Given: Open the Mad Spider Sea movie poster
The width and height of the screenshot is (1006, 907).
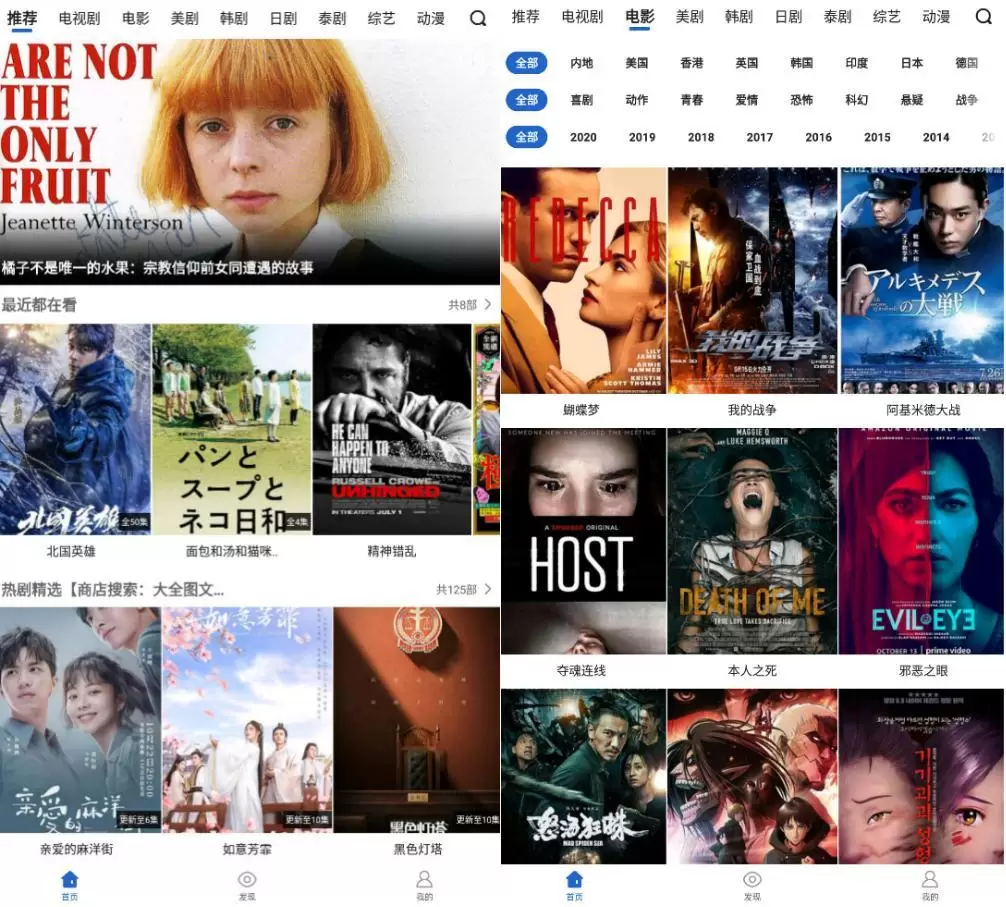Looking at the screenshot, I should click(583, 777).
